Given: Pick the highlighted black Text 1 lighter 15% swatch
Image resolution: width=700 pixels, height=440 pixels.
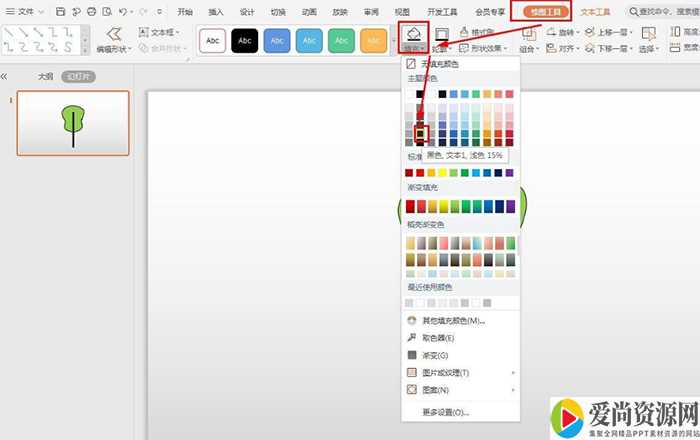Looking at the screenshot, I should click(421, 130).
